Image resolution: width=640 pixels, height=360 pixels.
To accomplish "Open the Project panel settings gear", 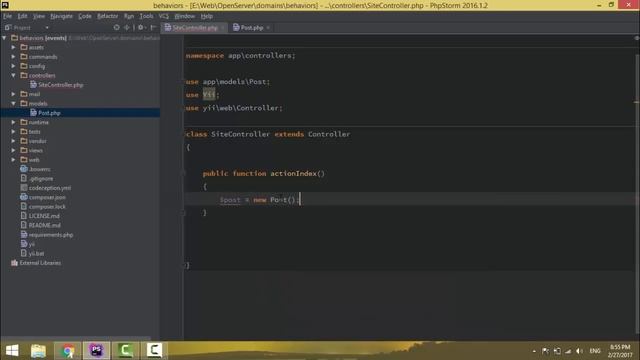I will (141, 27).
